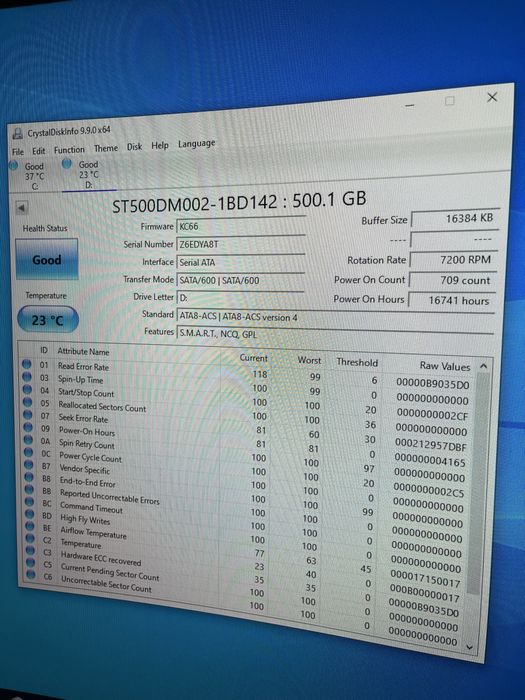The width and height of the screenshot is (525, 700).
Task: Click the attribute list scroll up arrow
Action: 483,366
